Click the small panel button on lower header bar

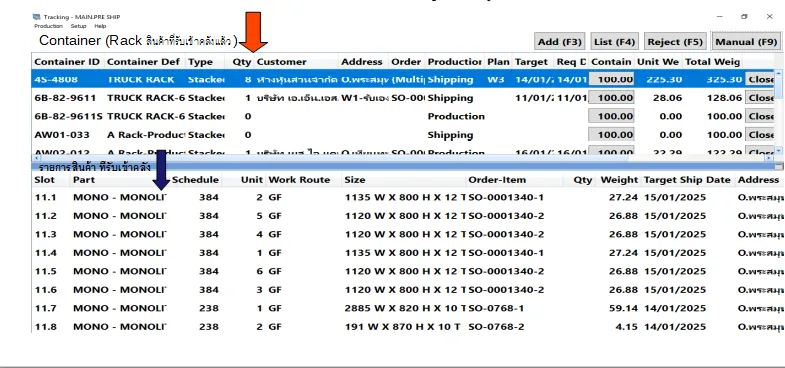click(x=778, y=166)
